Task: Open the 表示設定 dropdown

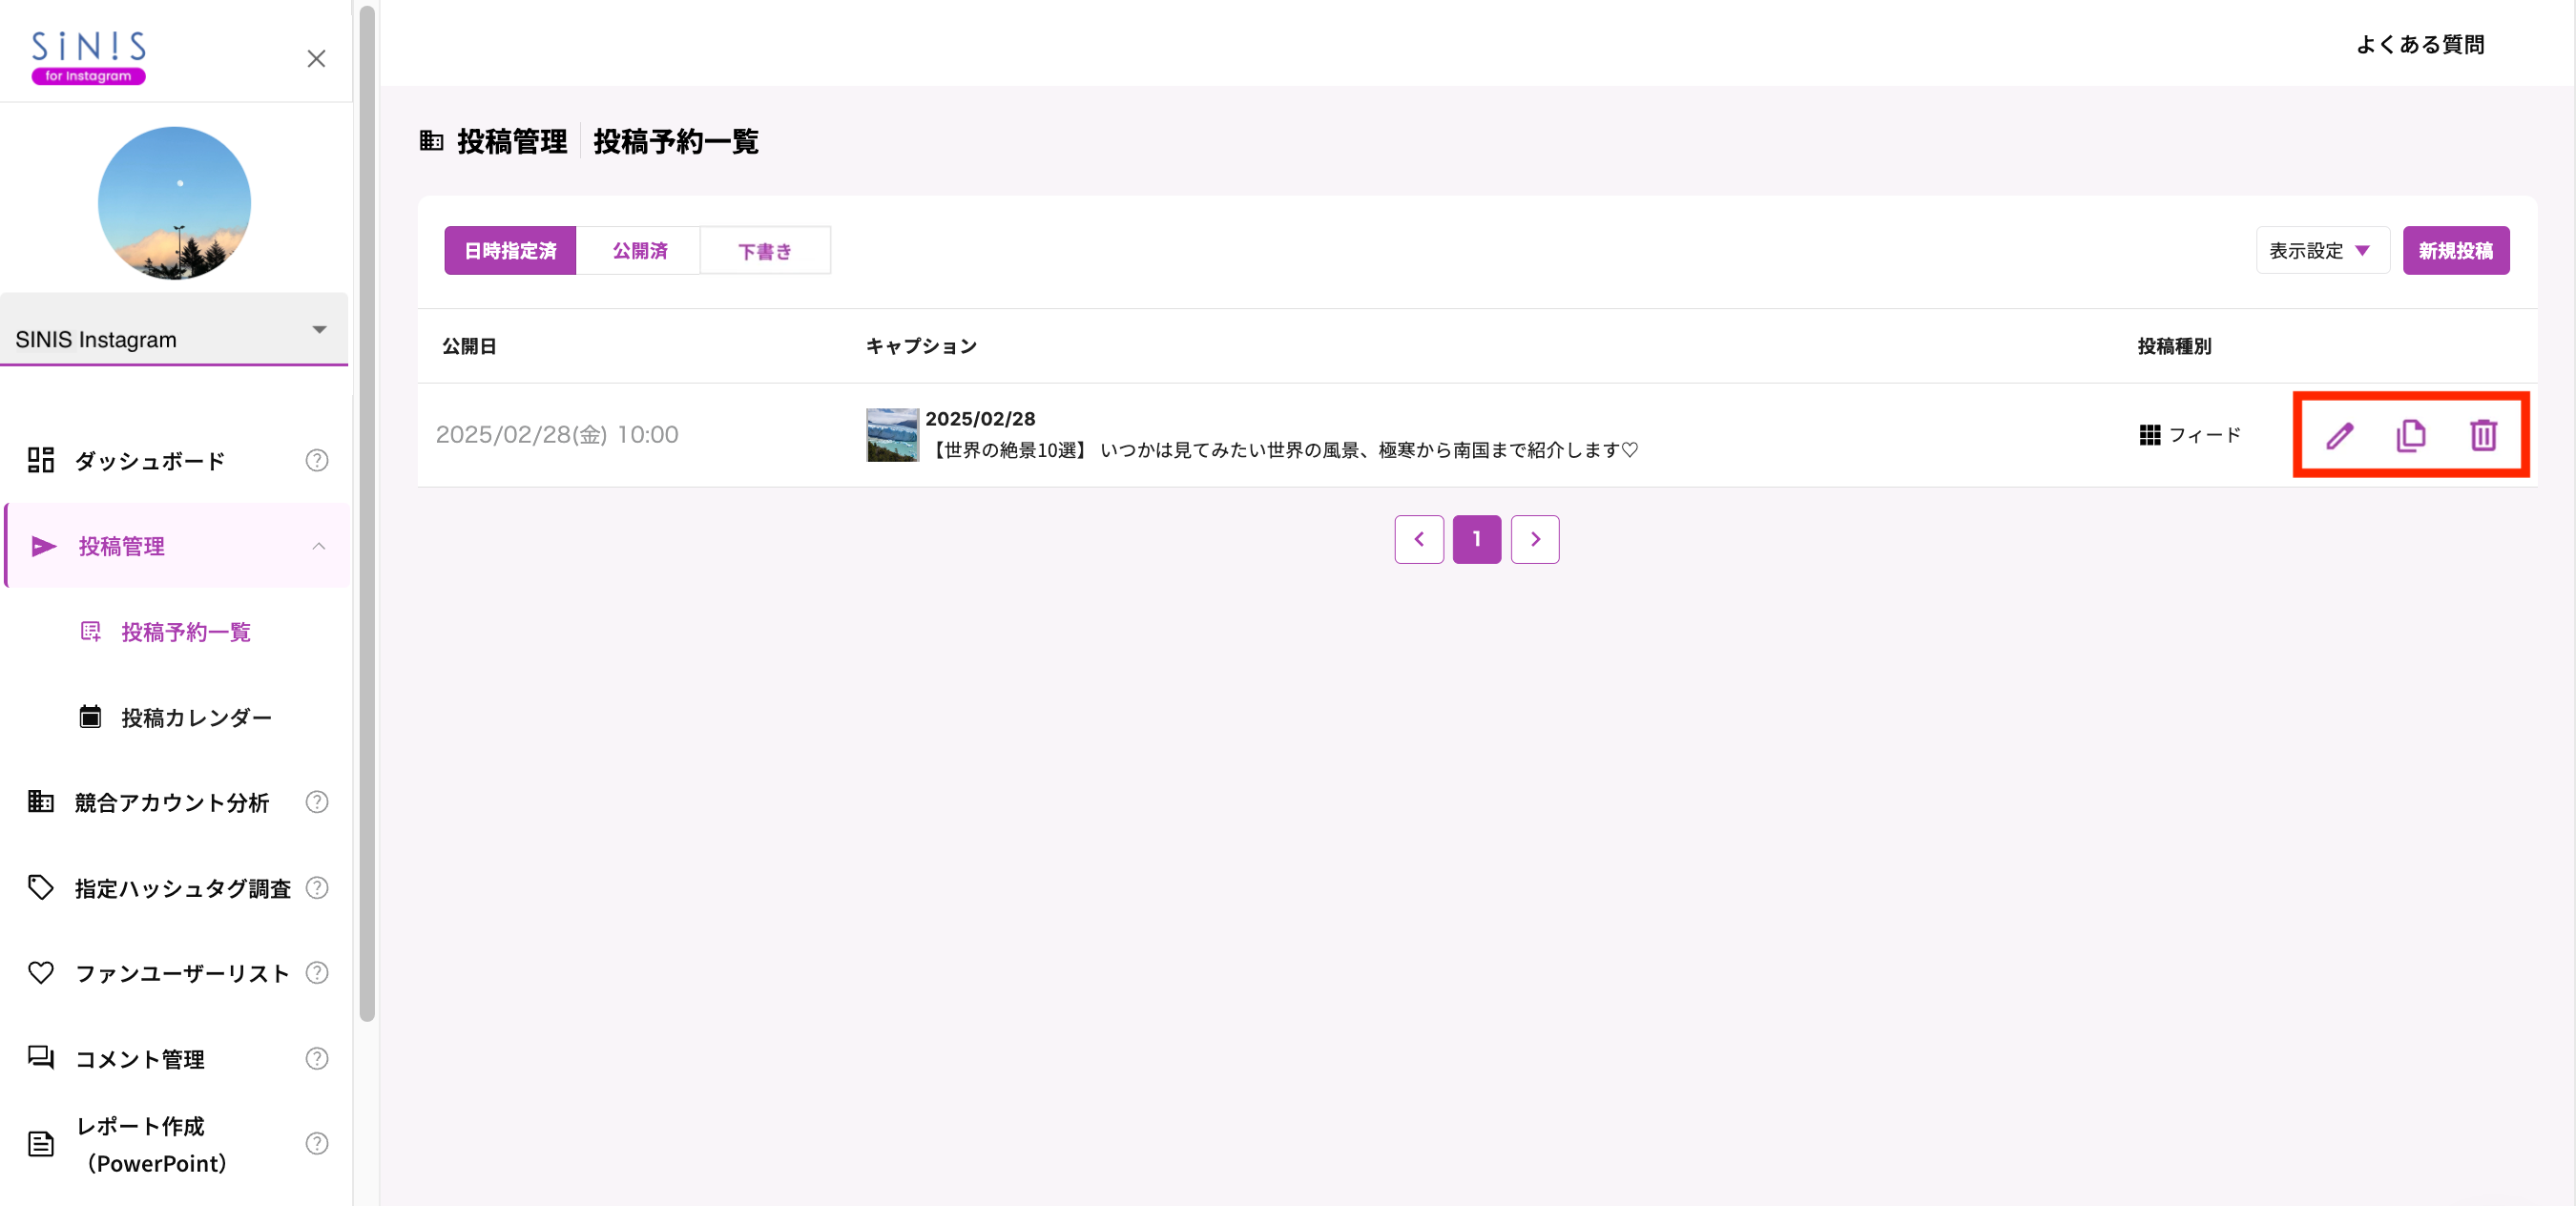Action: coord(2322,250)
